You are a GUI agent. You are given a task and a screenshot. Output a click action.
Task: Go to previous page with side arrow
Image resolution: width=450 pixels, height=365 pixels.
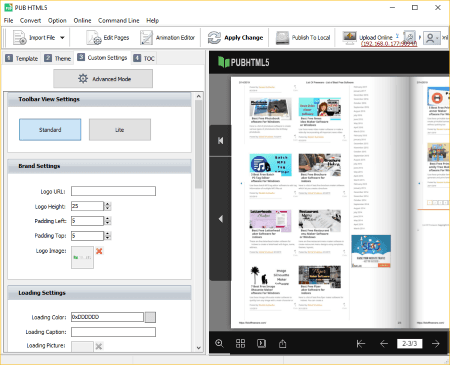(x=220, y=219)
